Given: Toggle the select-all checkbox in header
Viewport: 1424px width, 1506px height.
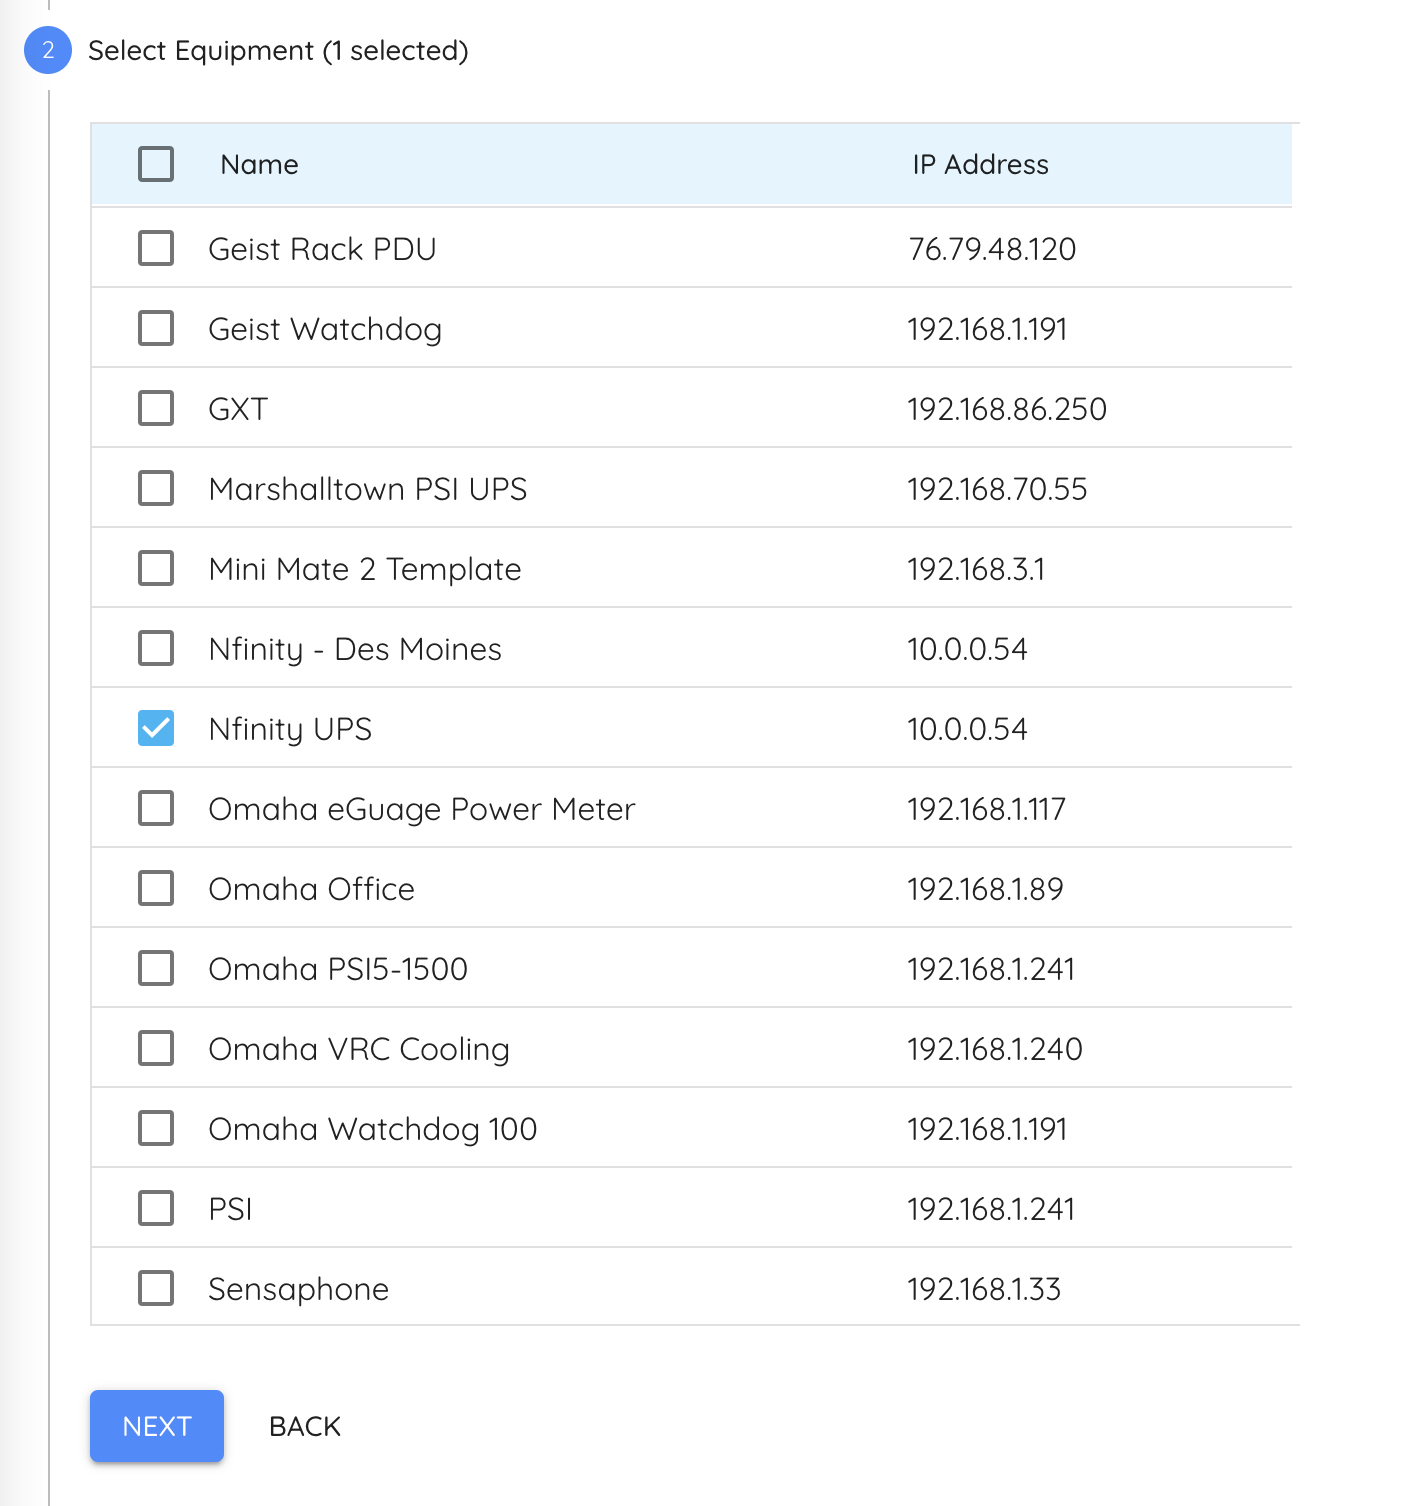Looking at the screenshot, I should tap(156, 164).
